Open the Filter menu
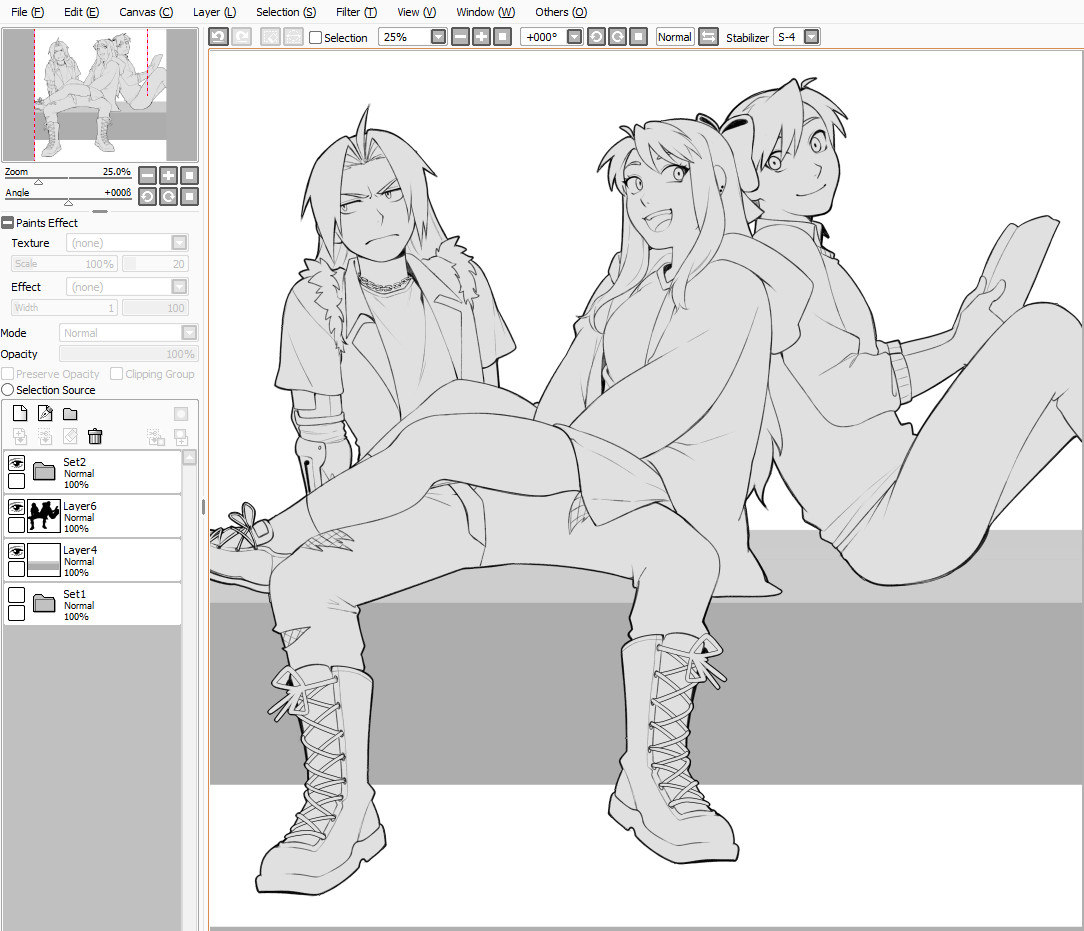1084x931 pixels. pos(357,12)
